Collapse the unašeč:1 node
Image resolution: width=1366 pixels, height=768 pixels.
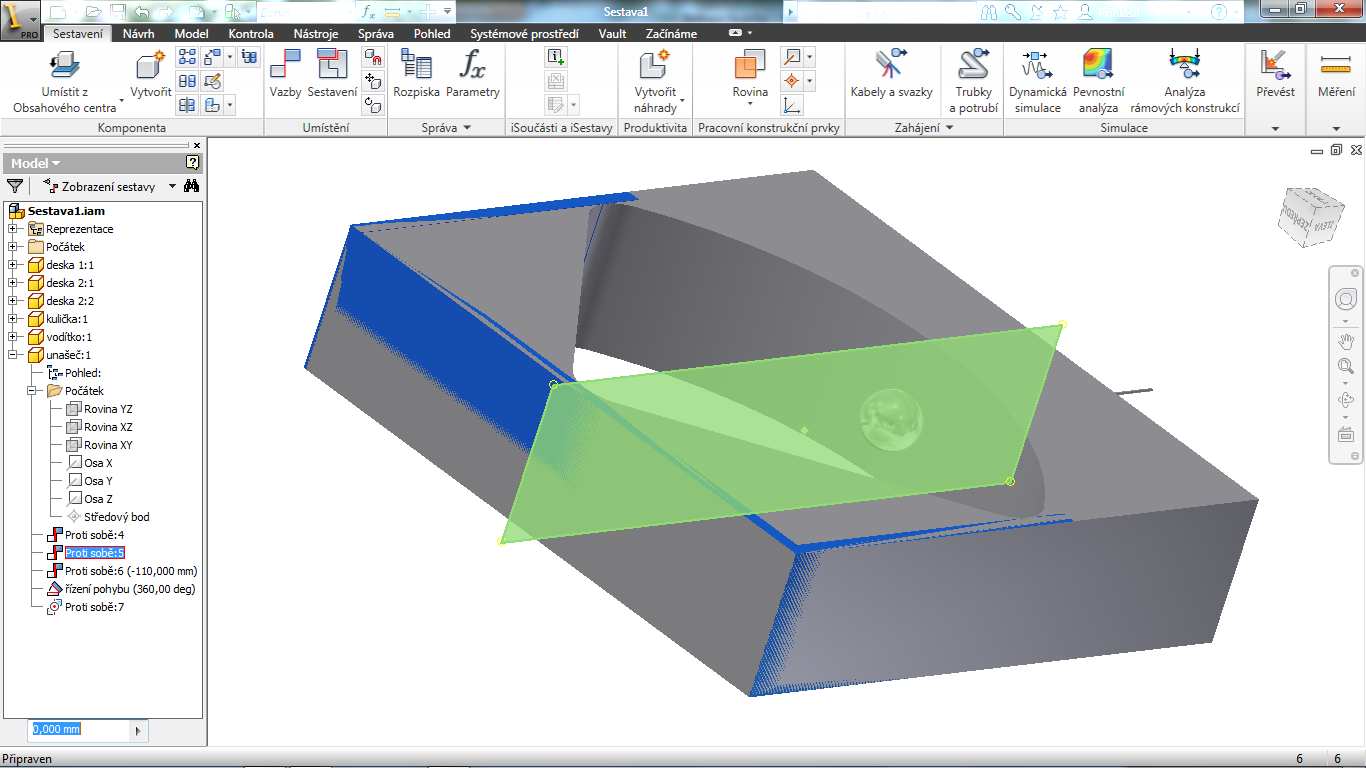(x=13, y=355)
